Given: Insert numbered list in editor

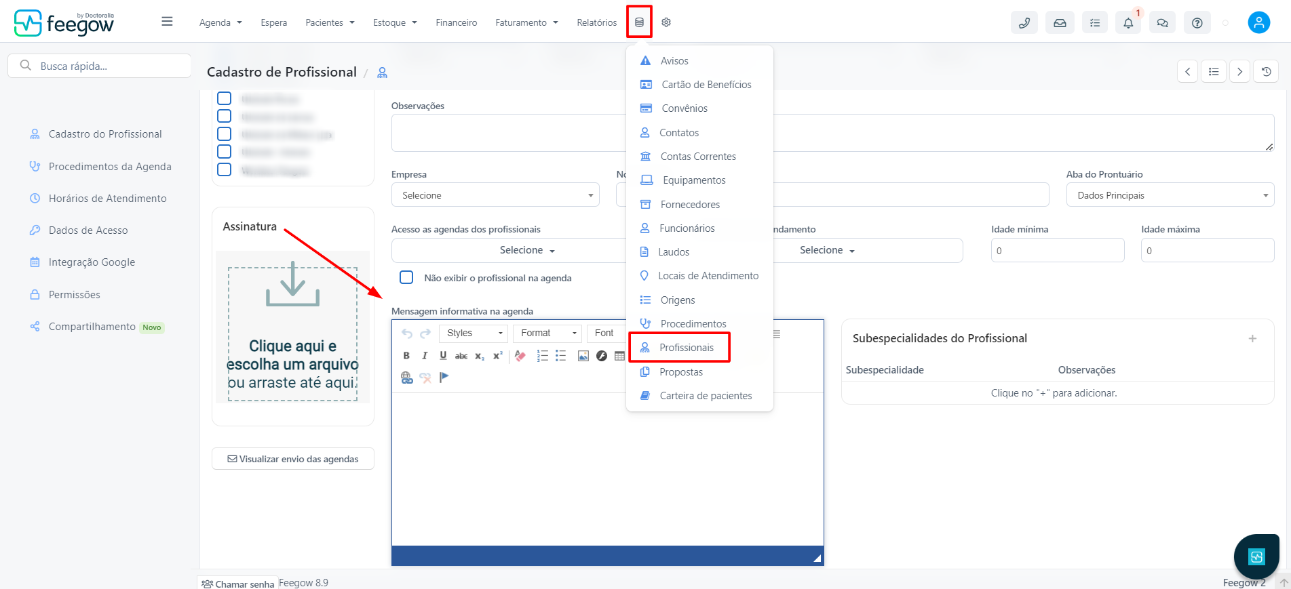Looking at the screenshot, I should (543, 355).
